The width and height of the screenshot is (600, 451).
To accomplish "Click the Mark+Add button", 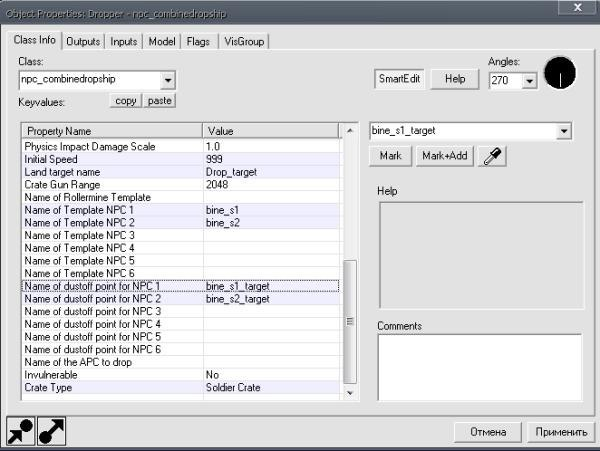I will click(445, 156).
